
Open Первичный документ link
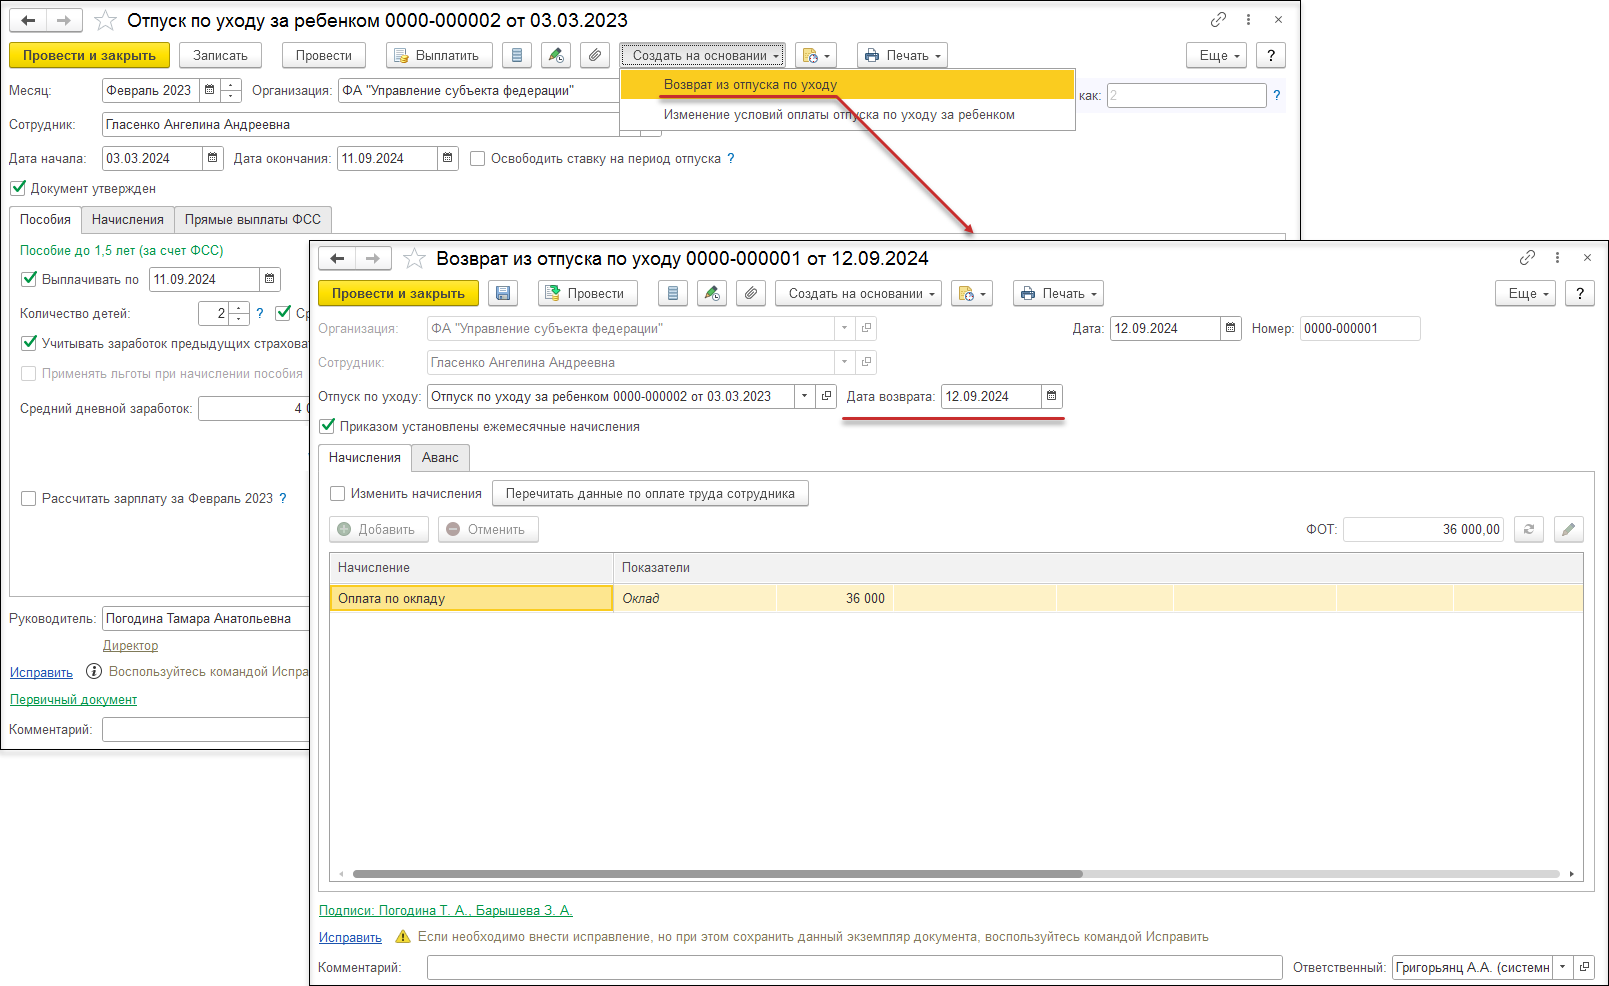[73, 700]
